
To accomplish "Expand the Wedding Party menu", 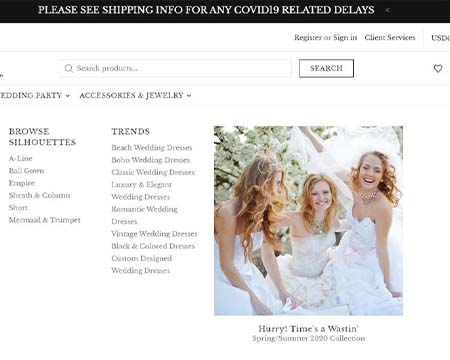I will pos(35,95).
